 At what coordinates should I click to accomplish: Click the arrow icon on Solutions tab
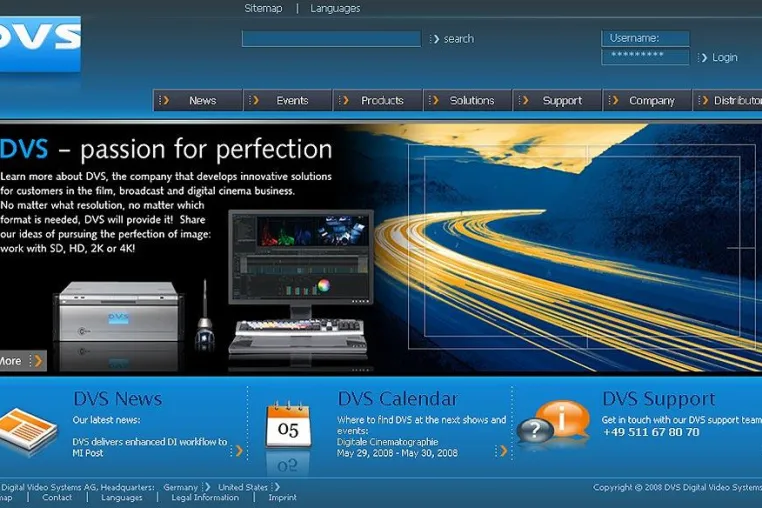coord(434,100)
